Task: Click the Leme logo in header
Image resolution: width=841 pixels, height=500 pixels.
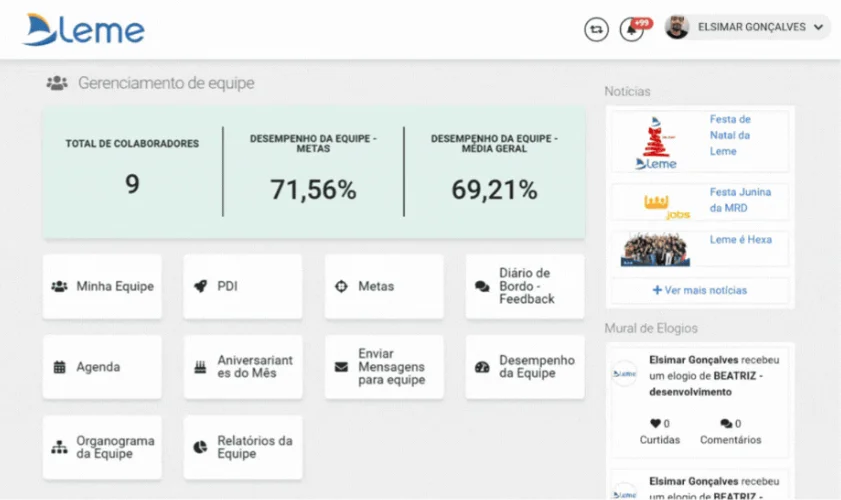Action: pyautogui.click(x=84, y=30)
